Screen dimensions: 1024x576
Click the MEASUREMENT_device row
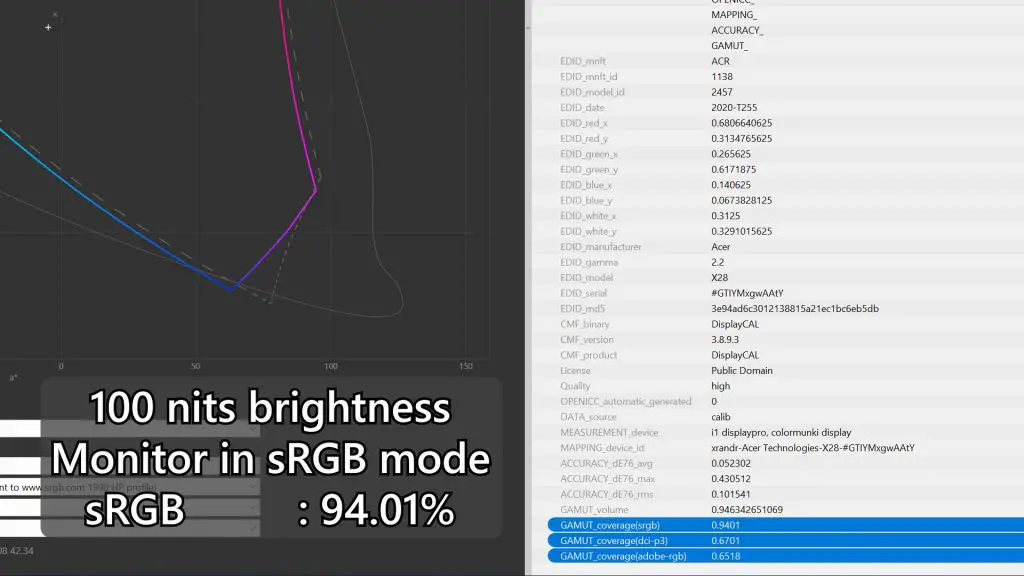(780, 432)
